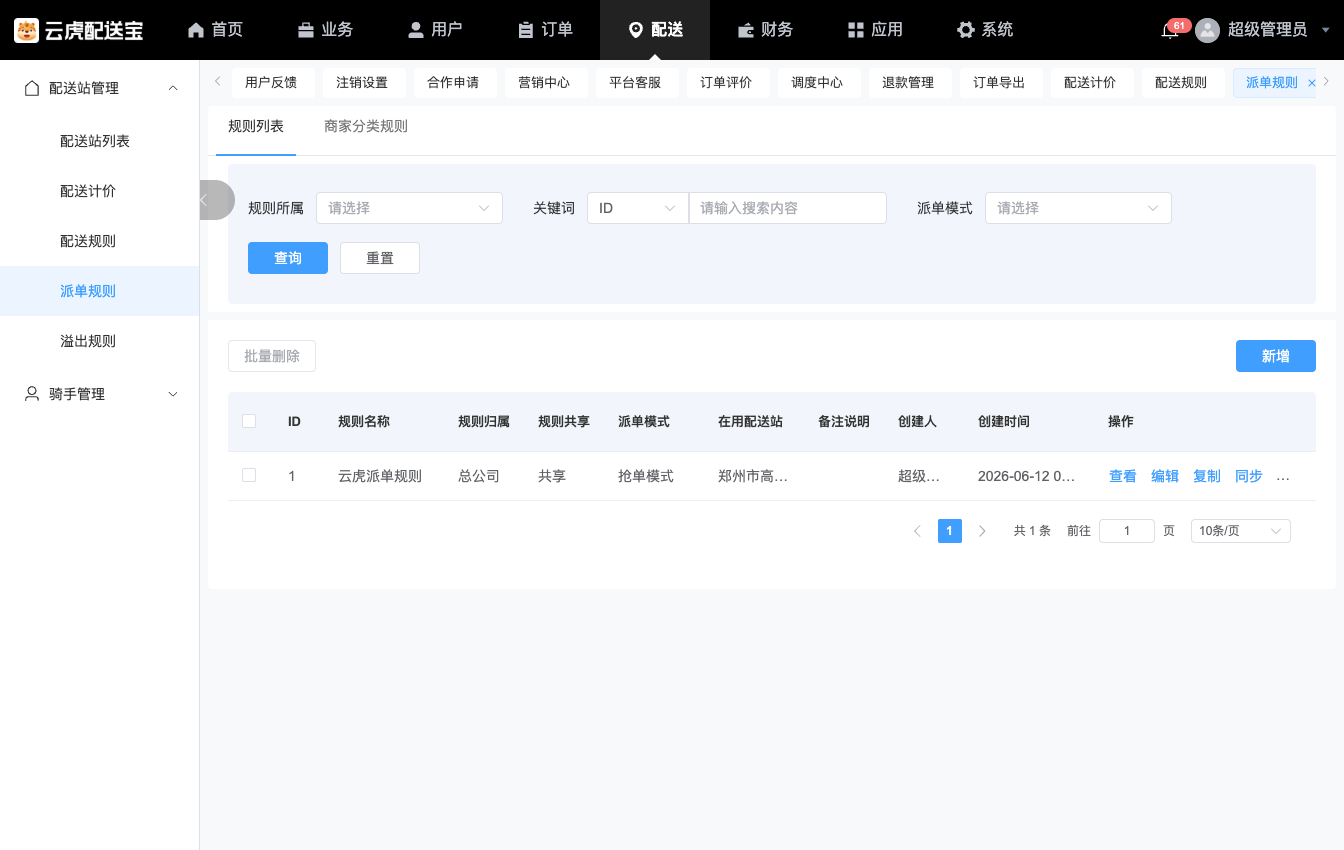Open the 订单评价 page tab
1344x850 pixels.
click(726, 83)
